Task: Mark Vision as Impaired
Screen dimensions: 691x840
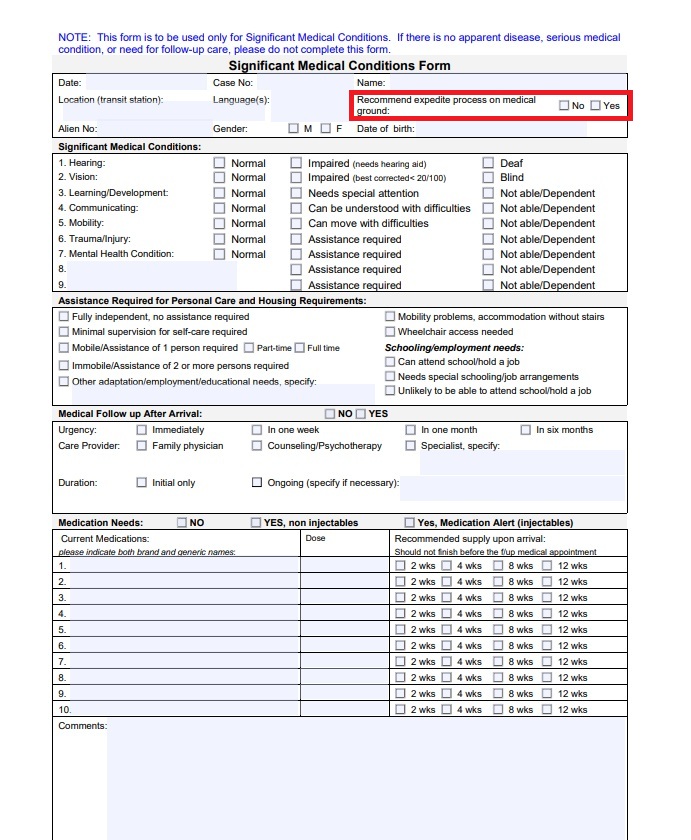Action: [297, 178]
